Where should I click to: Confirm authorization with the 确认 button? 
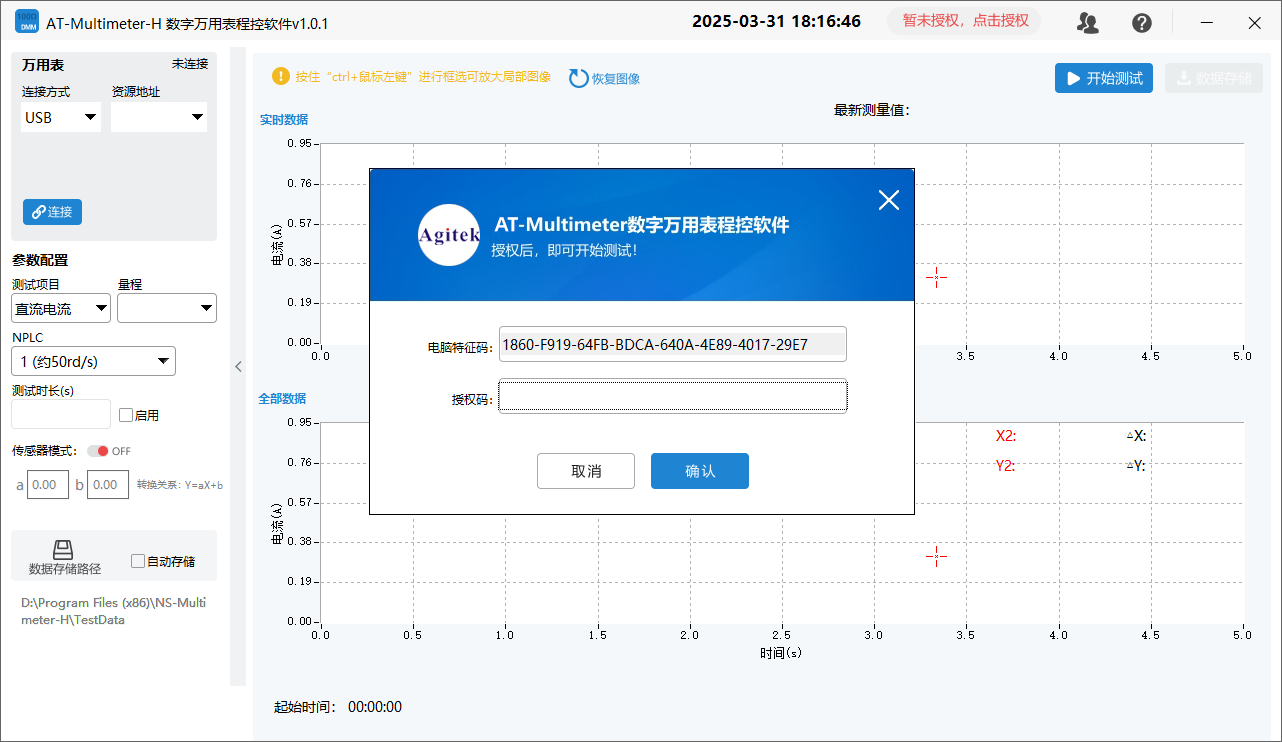click(700, 471)
